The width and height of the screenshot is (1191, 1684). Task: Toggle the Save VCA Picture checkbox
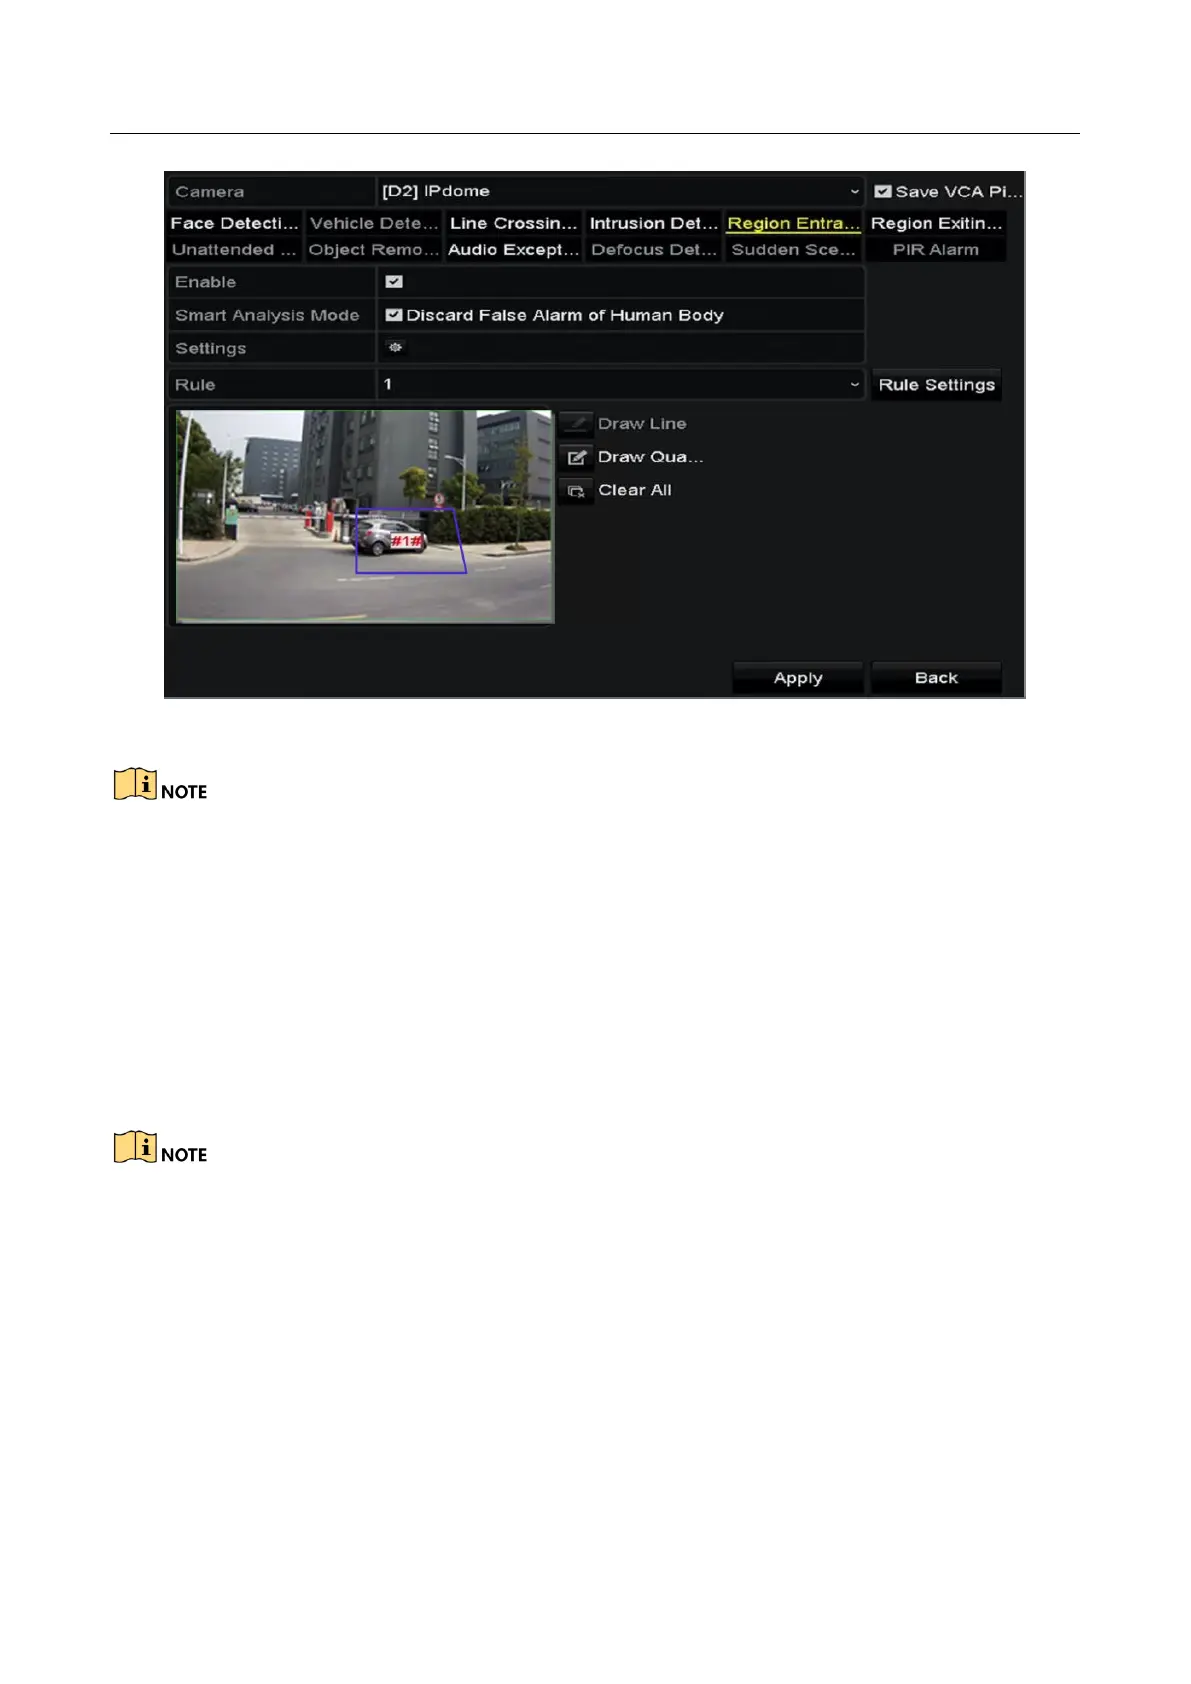[x=882, y=191]
